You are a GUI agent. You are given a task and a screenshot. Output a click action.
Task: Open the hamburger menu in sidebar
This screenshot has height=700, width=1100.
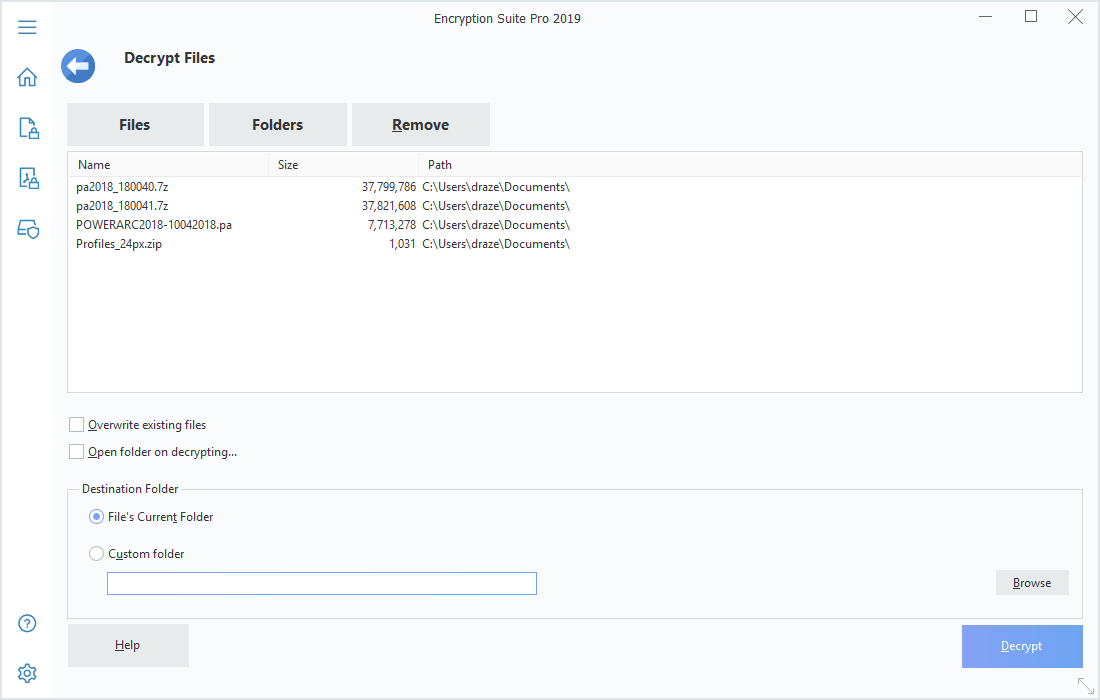click(x=27, y=27)
